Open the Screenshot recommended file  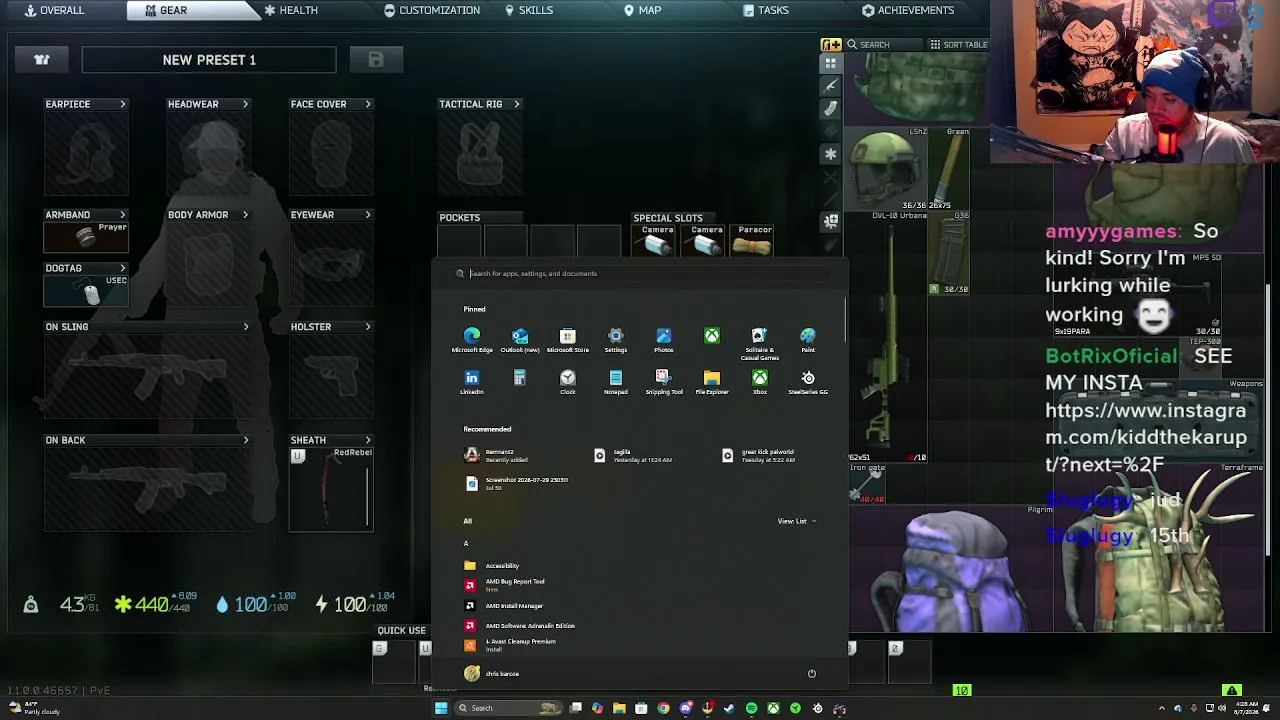(x=516, y=483)
